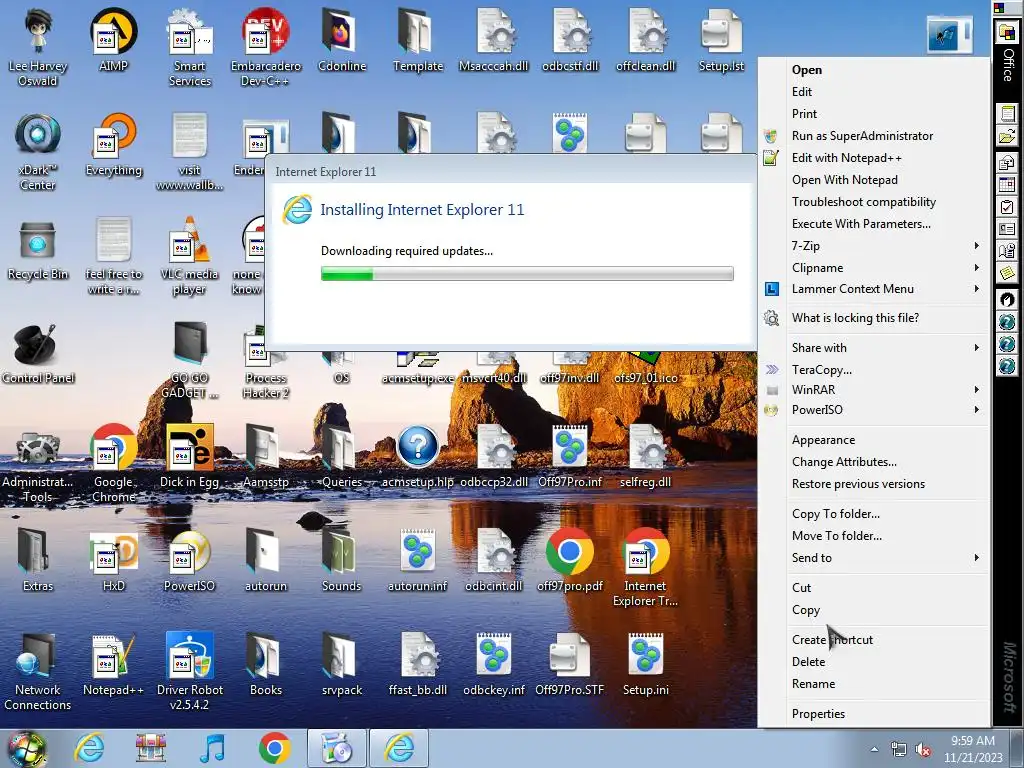Image resolution: width=1024 pixels, height=768 pixels.
Task: Select the Setup.ini file icon
Action: [x=645, y=665]
